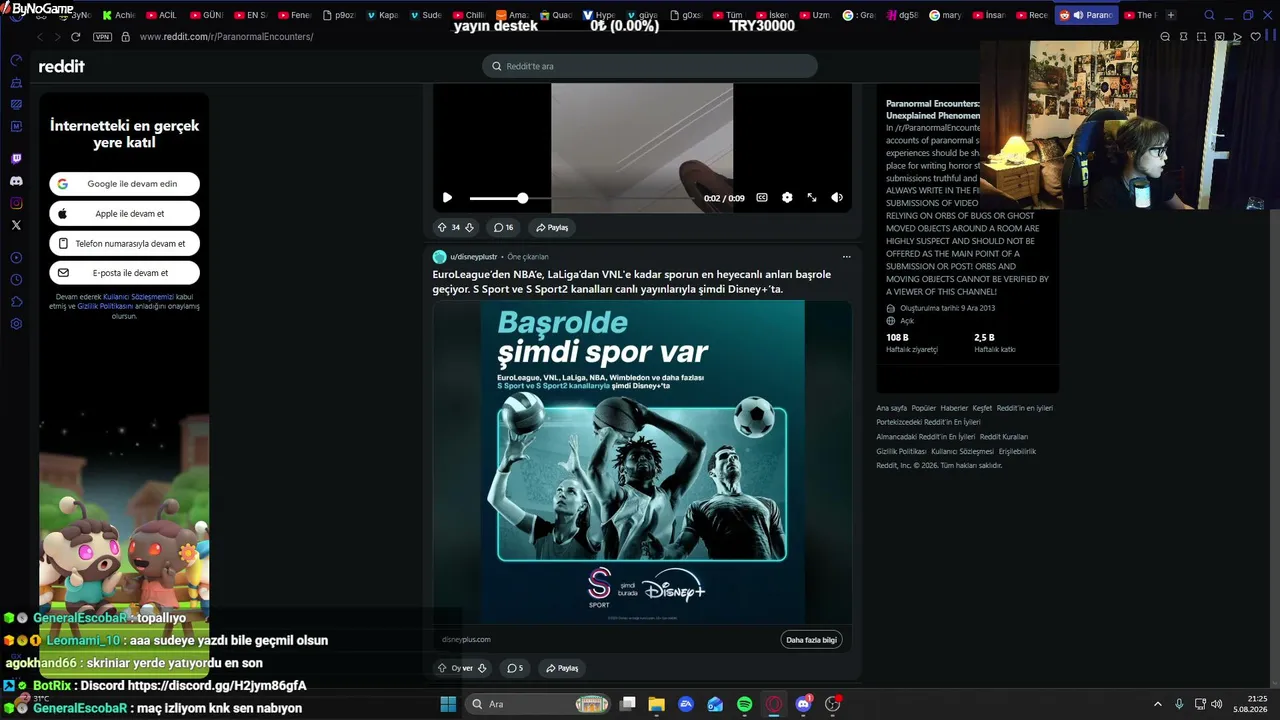Screen dimensions: 1280x720
Task: Open a new browser tab
Action: [1171, 15]
